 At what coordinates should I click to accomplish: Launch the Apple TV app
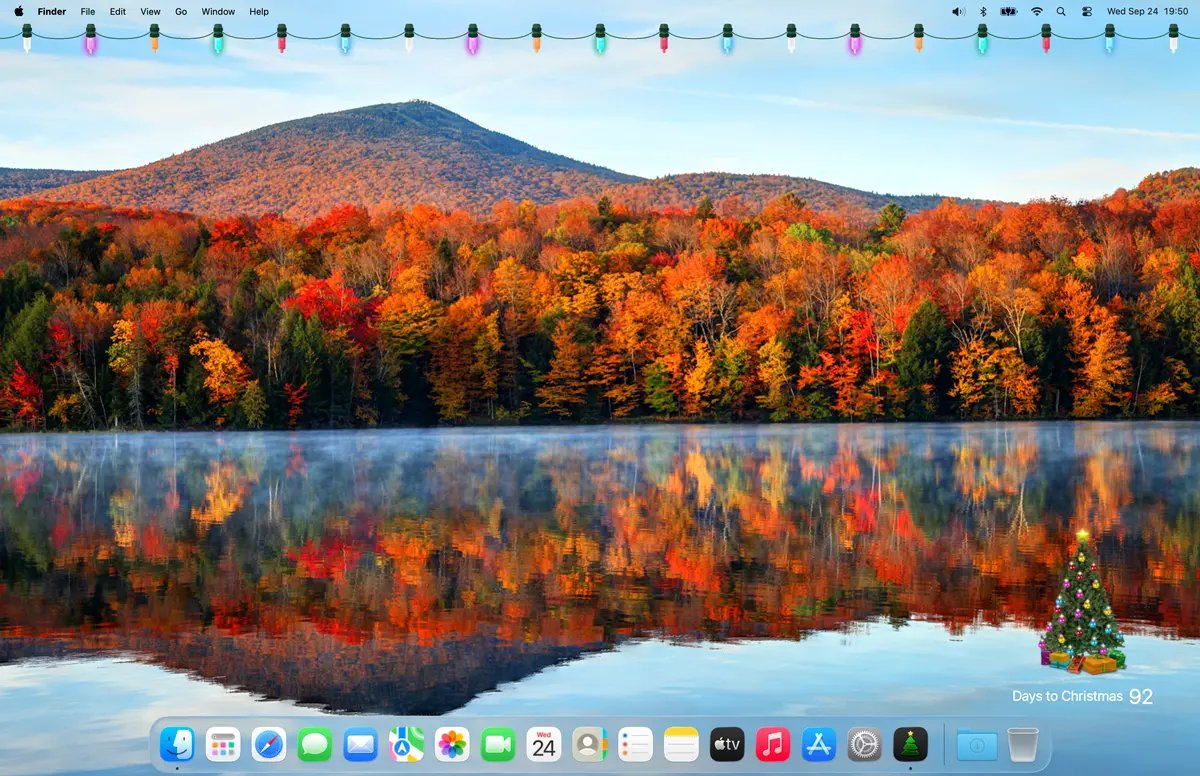(726, 745)
